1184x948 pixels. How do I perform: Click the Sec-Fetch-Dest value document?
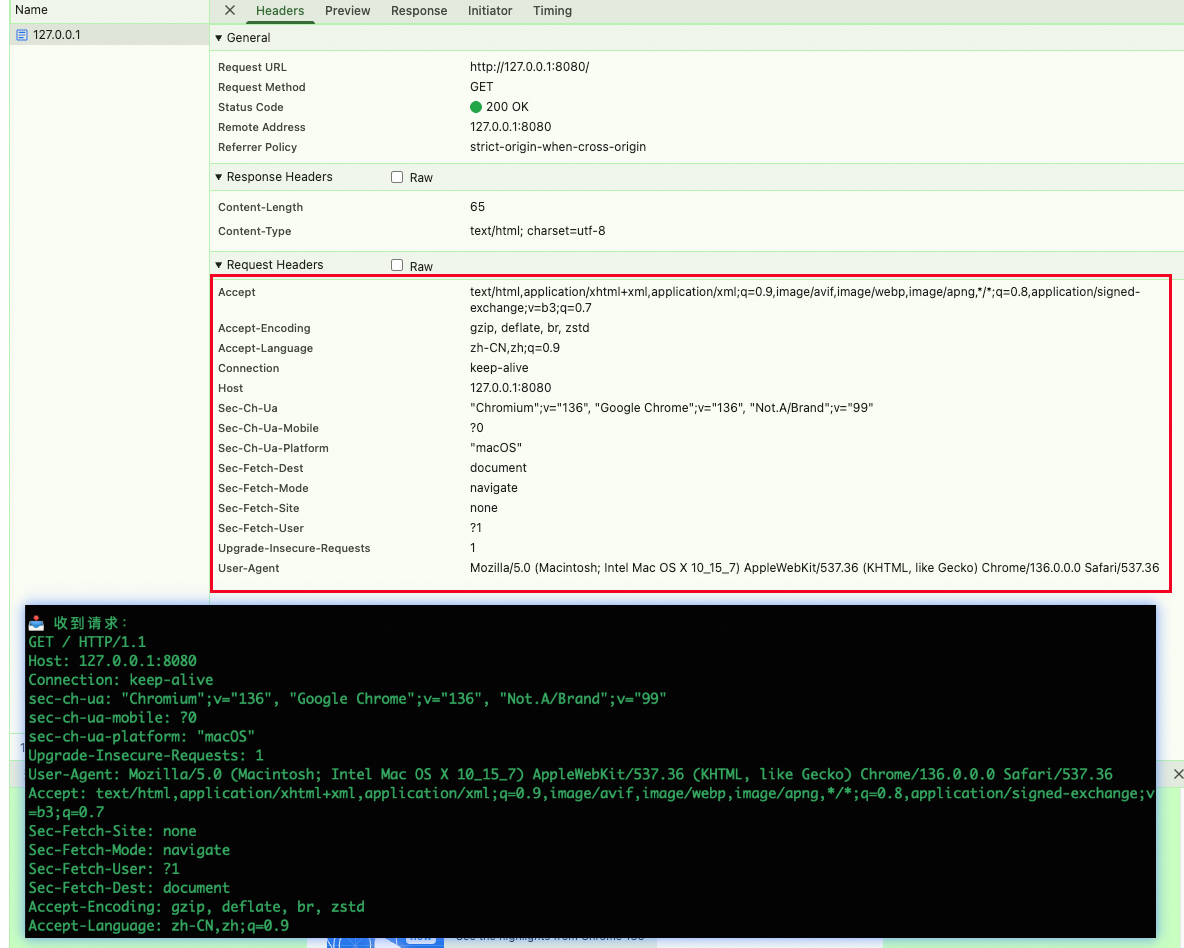pyautogui.click(x=498, y=468)
